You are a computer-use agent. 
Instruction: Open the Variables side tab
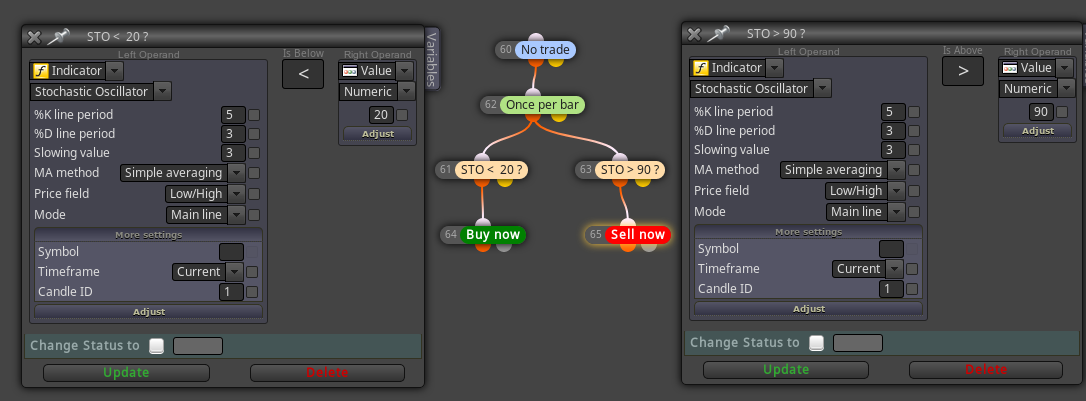click(x=431, y=58)
